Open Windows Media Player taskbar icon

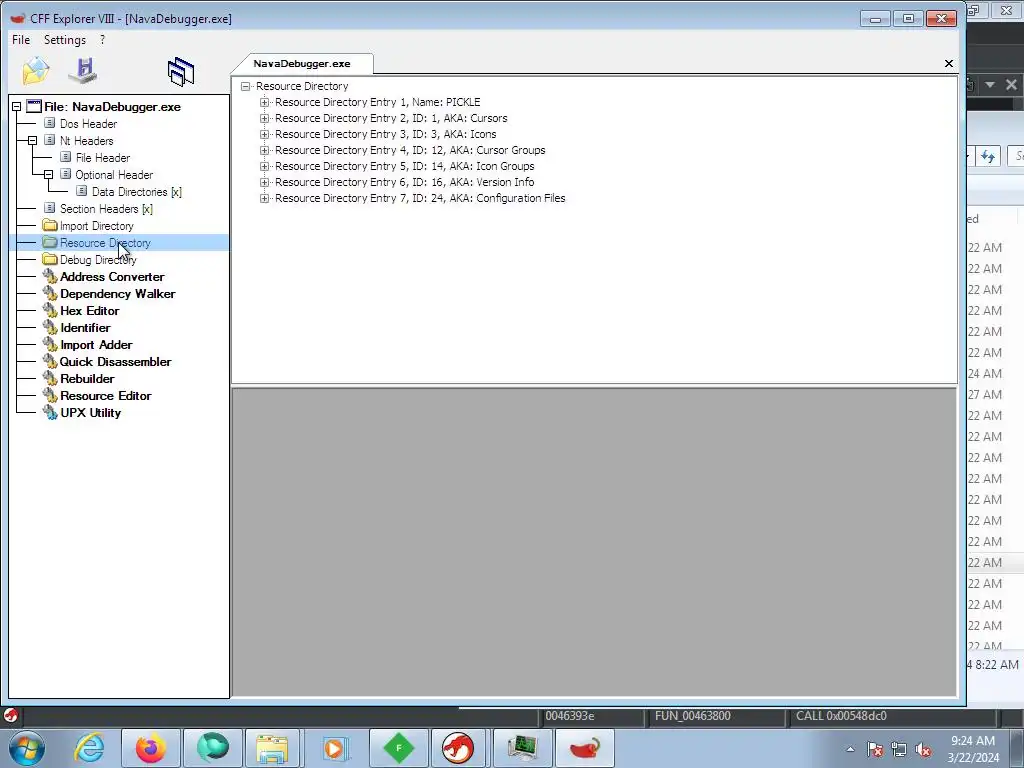[x=334, y=748]
